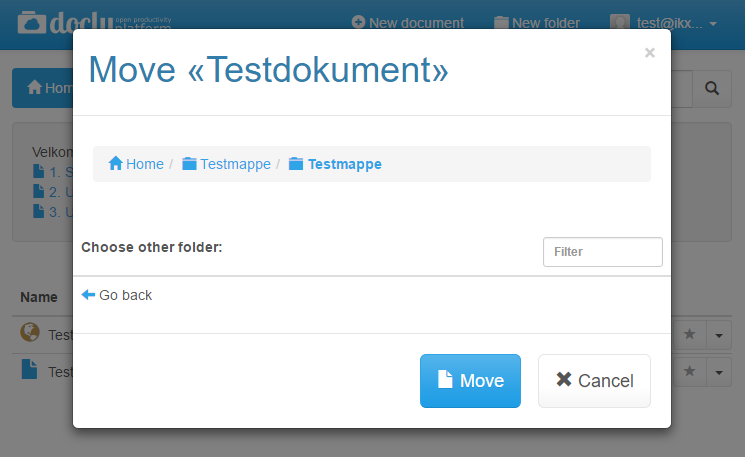Image resolution: width=745 pixels, height=457 pixels.
Task: Open the Home button behind dialog
Action: click(x=43, y=88)
